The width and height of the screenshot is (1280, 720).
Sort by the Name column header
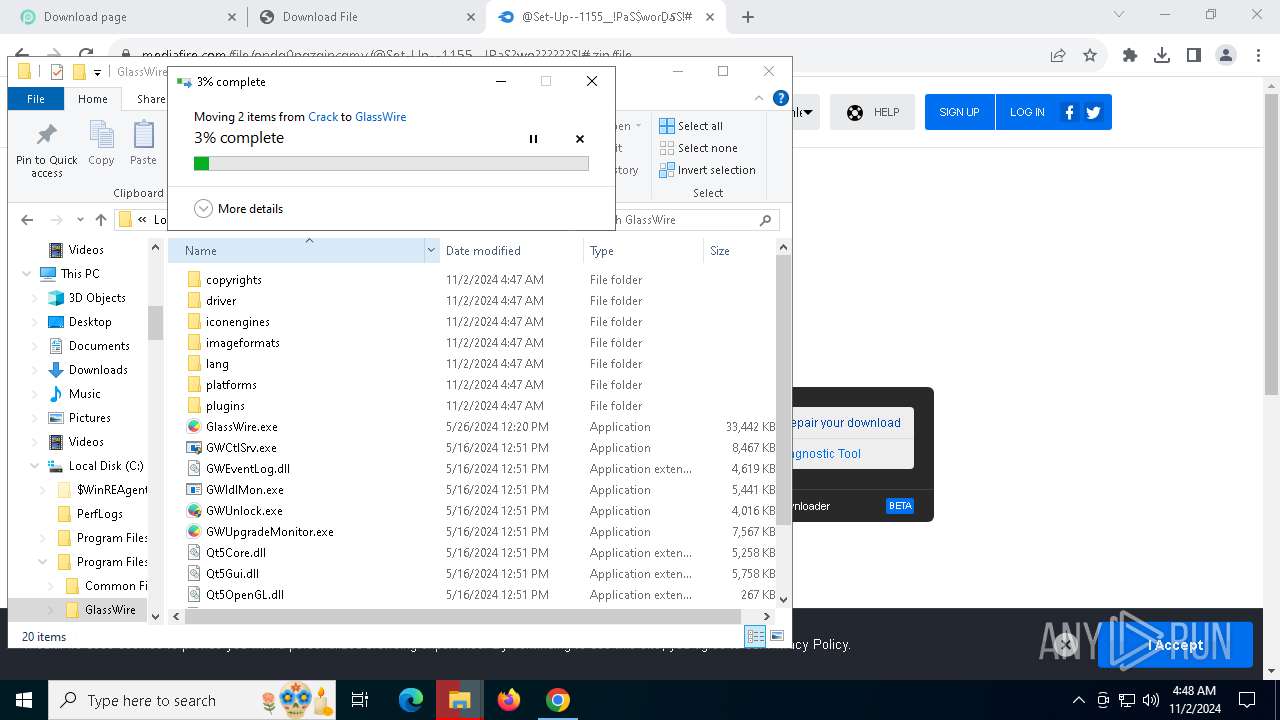click(x=296, y=251)
